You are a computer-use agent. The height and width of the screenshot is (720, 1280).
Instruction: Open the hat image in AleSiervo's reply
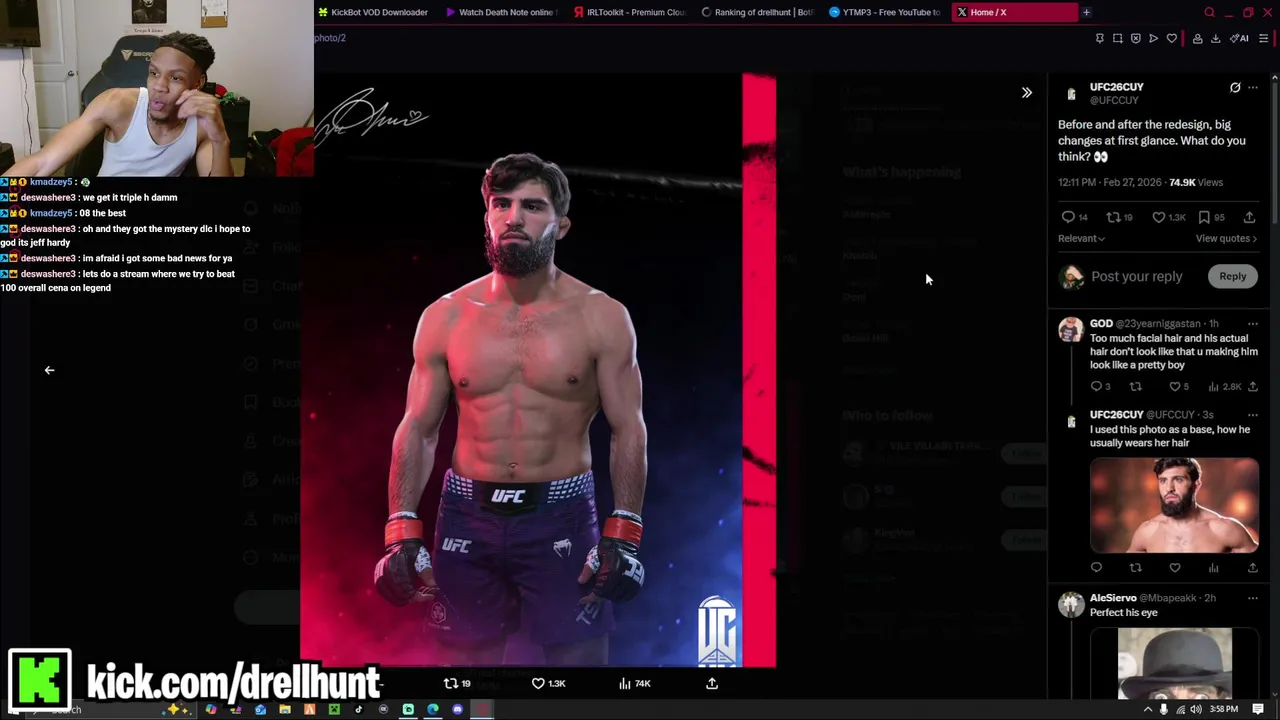click(x=1174, y=664)
